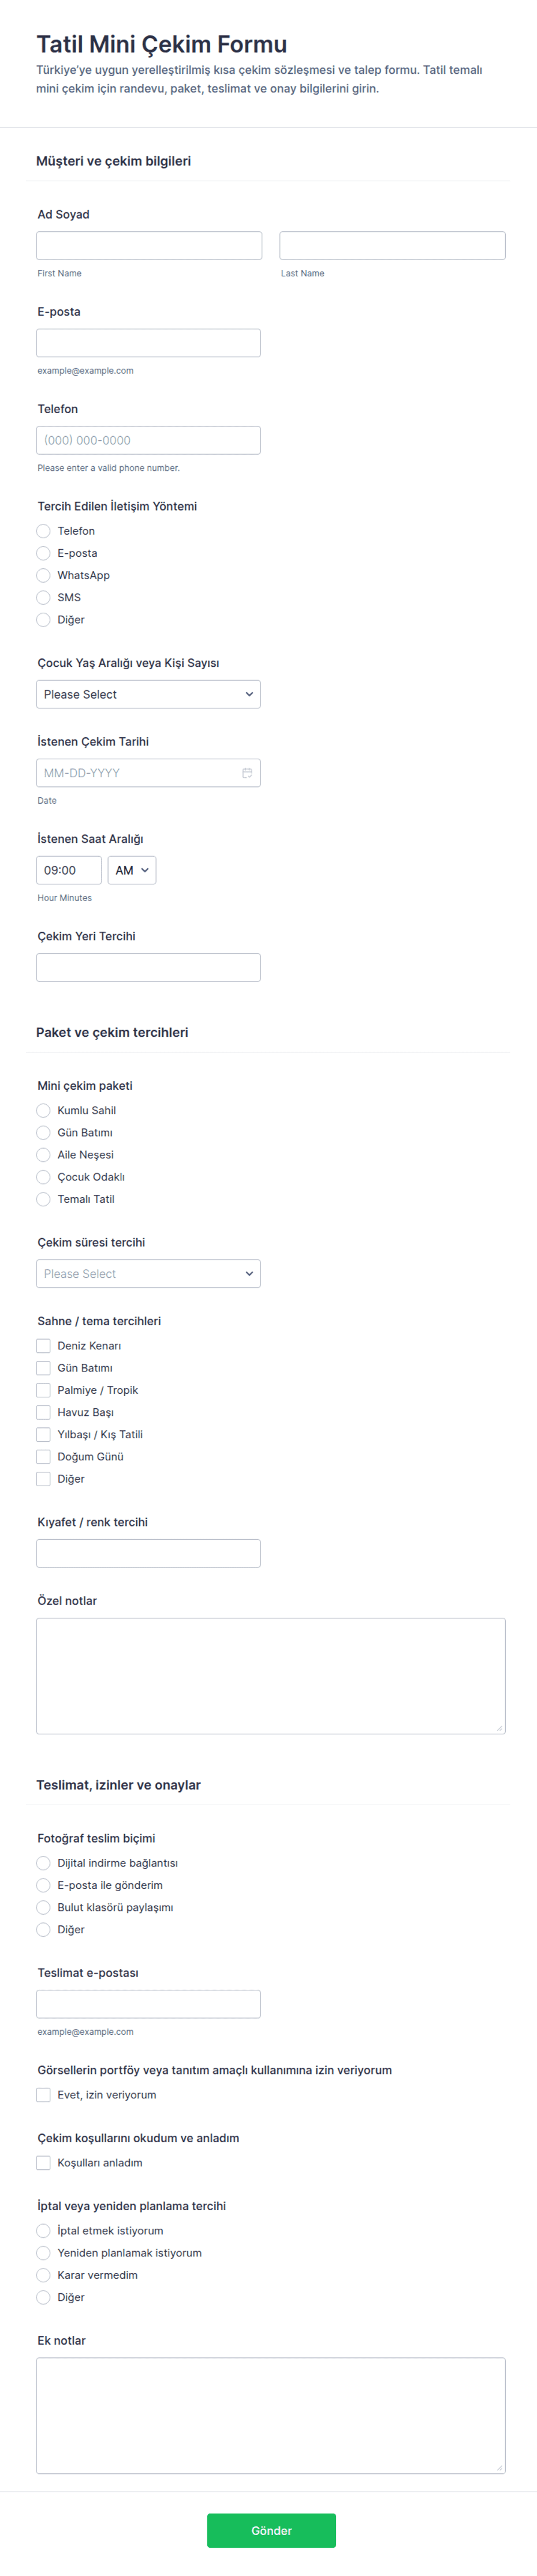Screen dimensions: 537x2576
Task: Check the Palmiye / Tropik theme
Action: 43,1390
